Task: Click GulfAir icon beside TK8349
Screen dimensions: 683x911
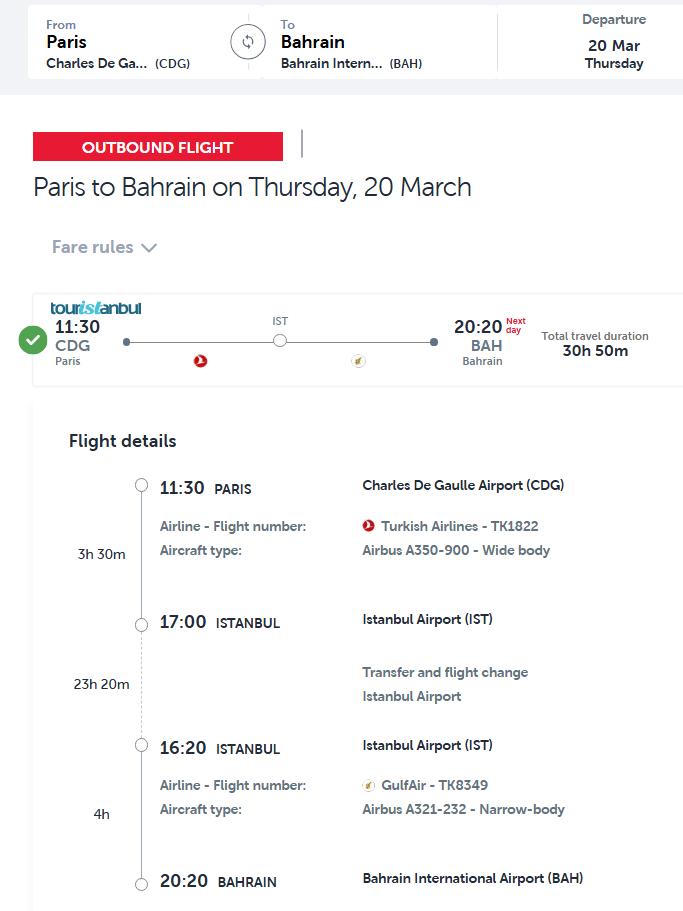Action: tap(369, 785)
